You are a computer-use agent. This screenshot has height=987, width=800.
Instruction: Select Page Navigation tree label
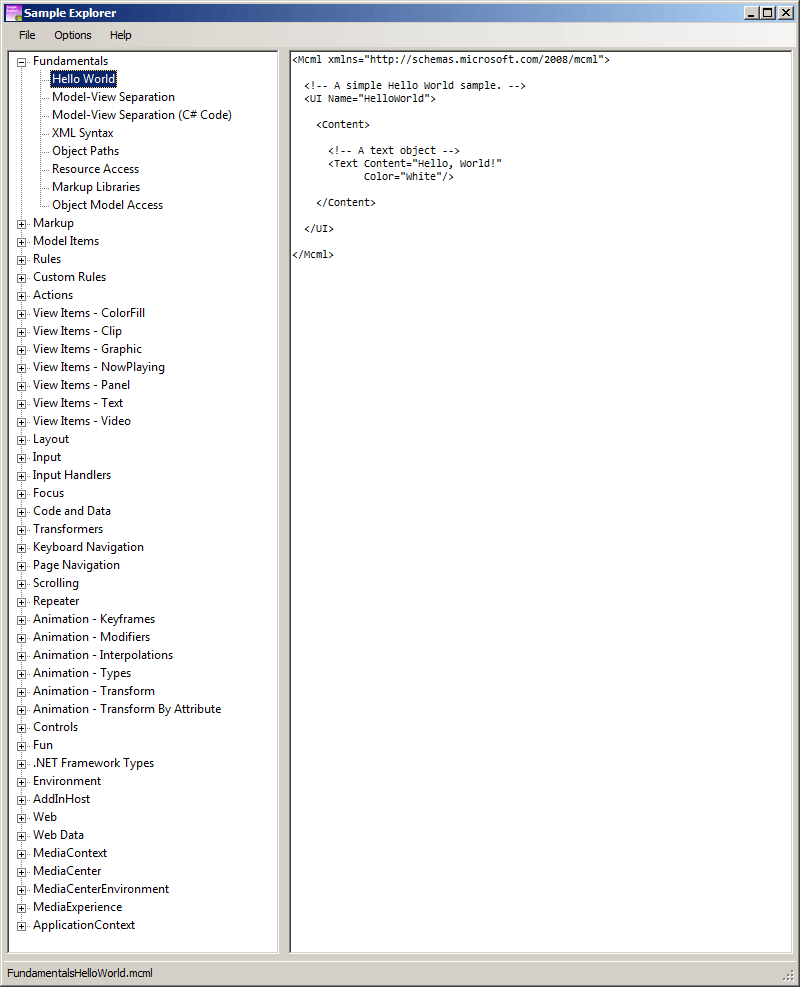[76, 565]
